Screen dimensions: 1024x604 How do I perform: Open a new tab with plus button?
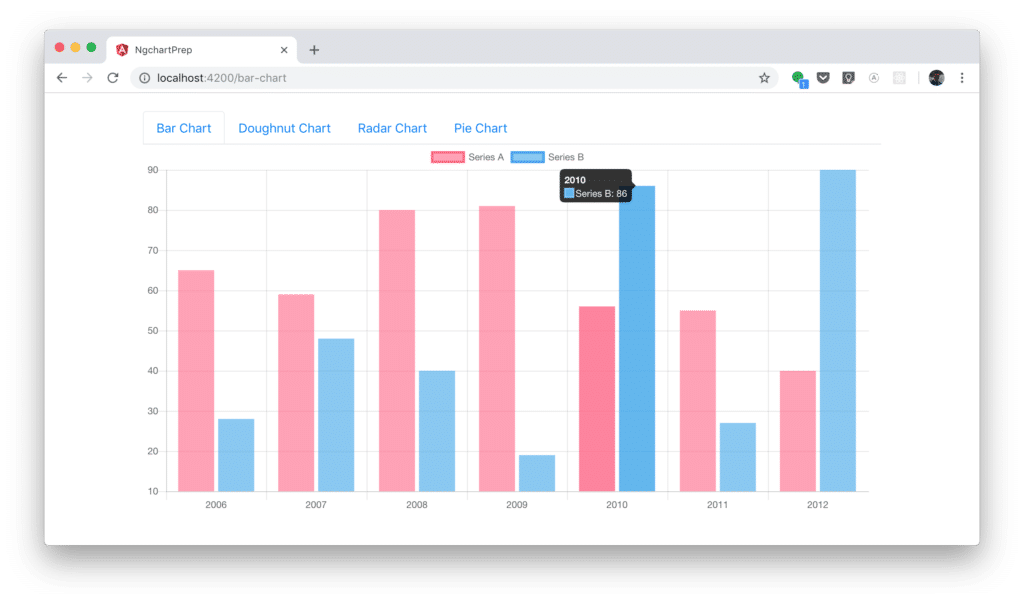[x=314, y=50]
